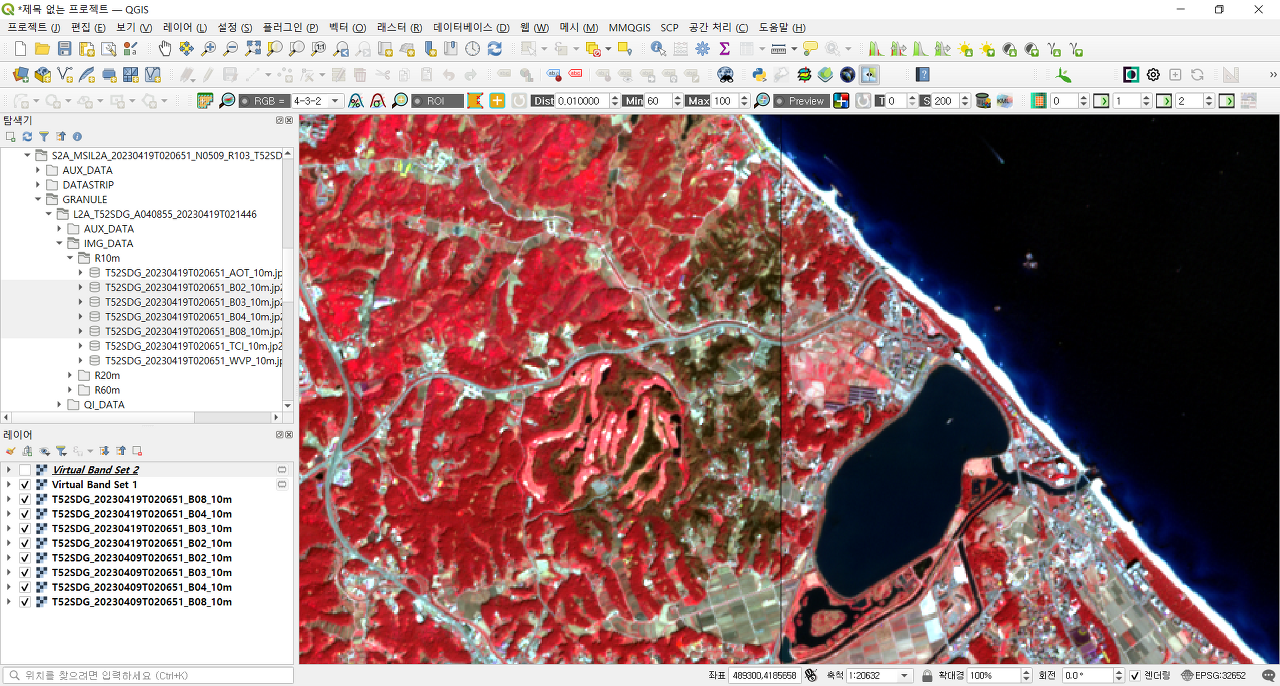Open the plugin help book icon
Viewport: 1280px width, 686px height.
point(923,74)
